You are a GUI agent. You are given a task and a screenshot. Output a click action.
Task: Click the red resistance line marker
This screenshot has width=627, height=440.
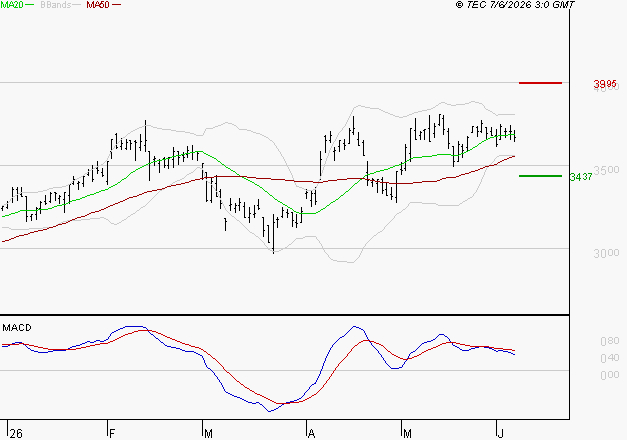pyautogui.click(x=540, y=83)
